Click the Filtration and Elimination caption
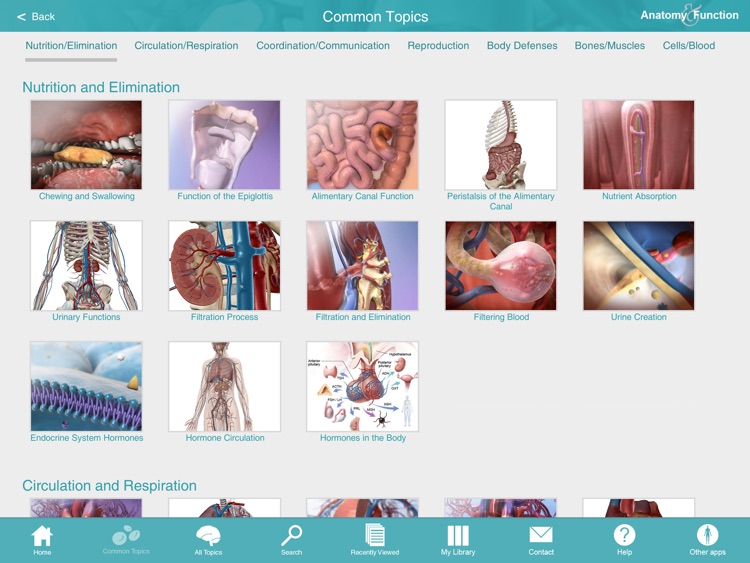This screenshot has width=750, height=563. point(363,317)
